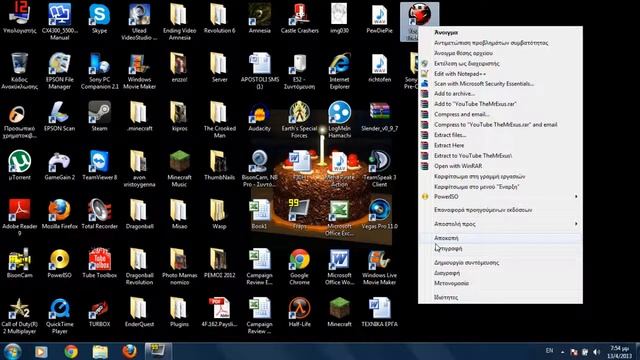The image size is (640, 360).
Task: Open Firefox from the taskbar
Action: (x=129, y=351)
